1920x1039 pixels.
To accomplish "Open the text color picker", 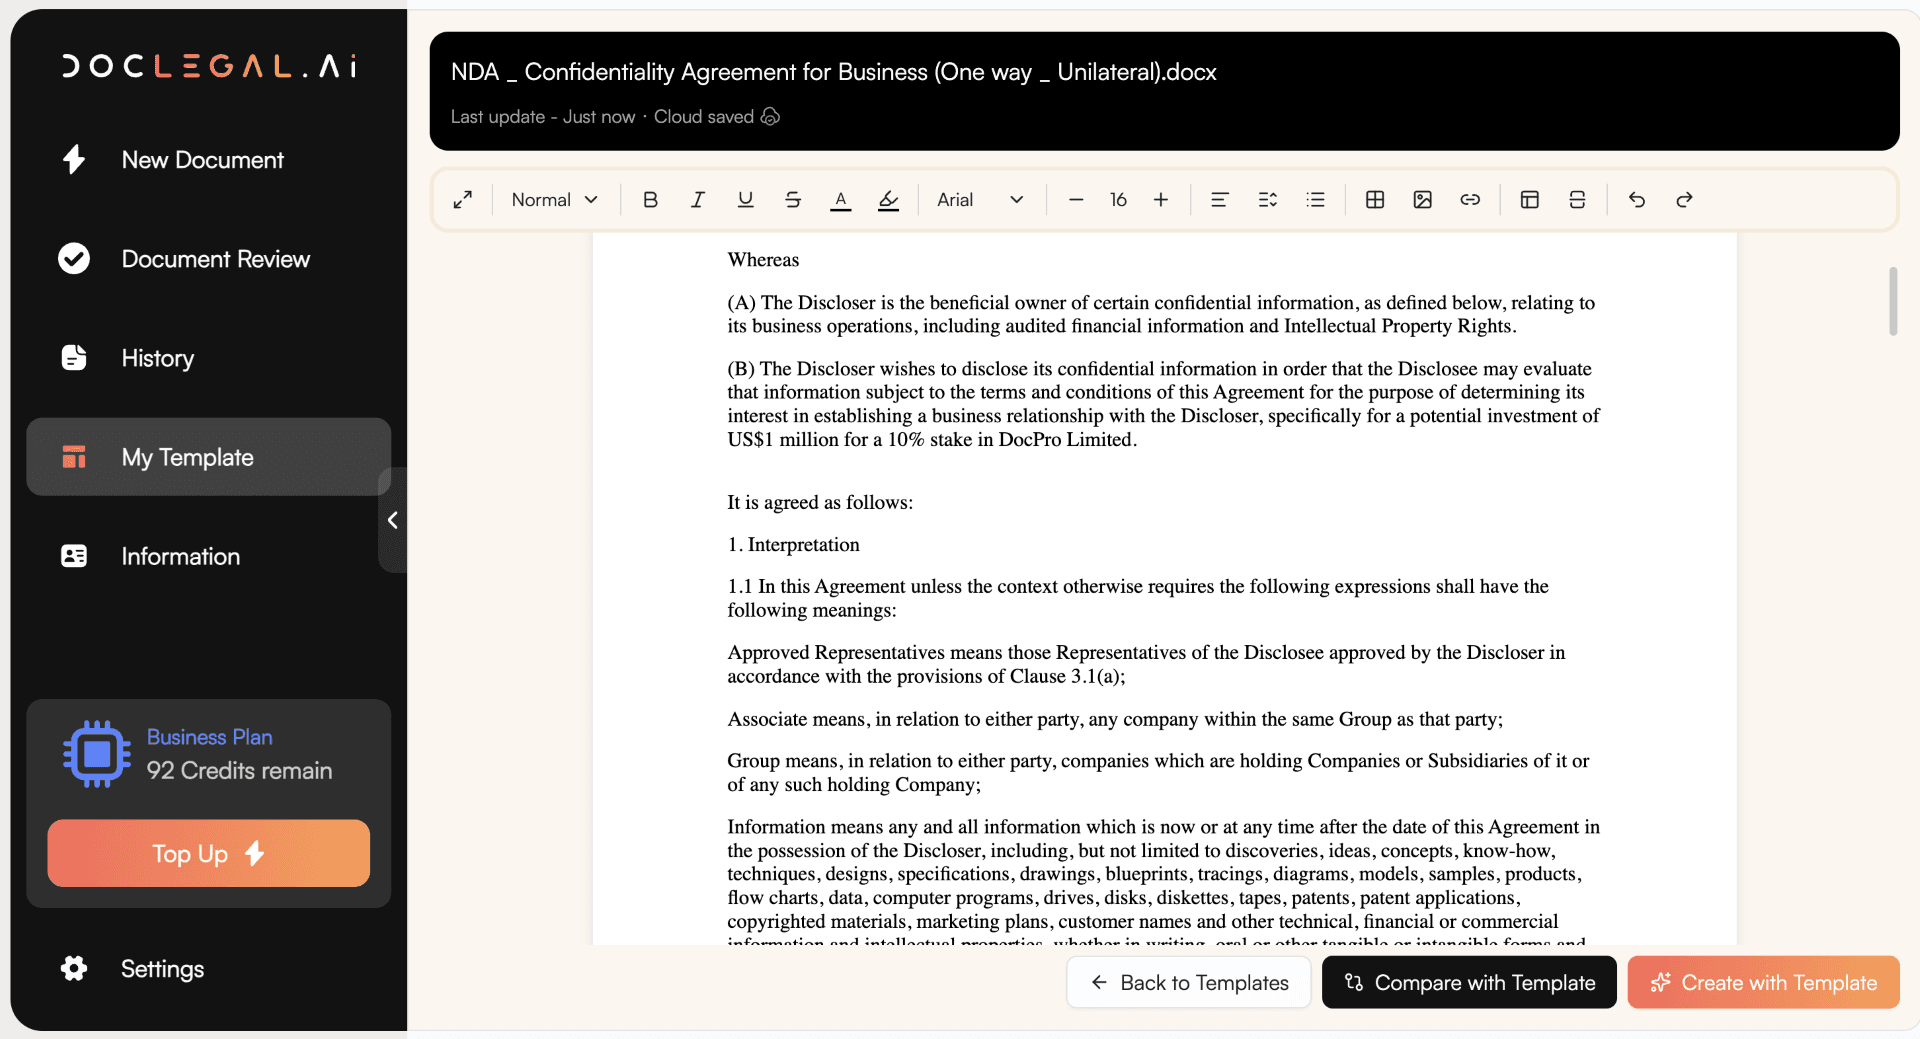I will 841,200.
